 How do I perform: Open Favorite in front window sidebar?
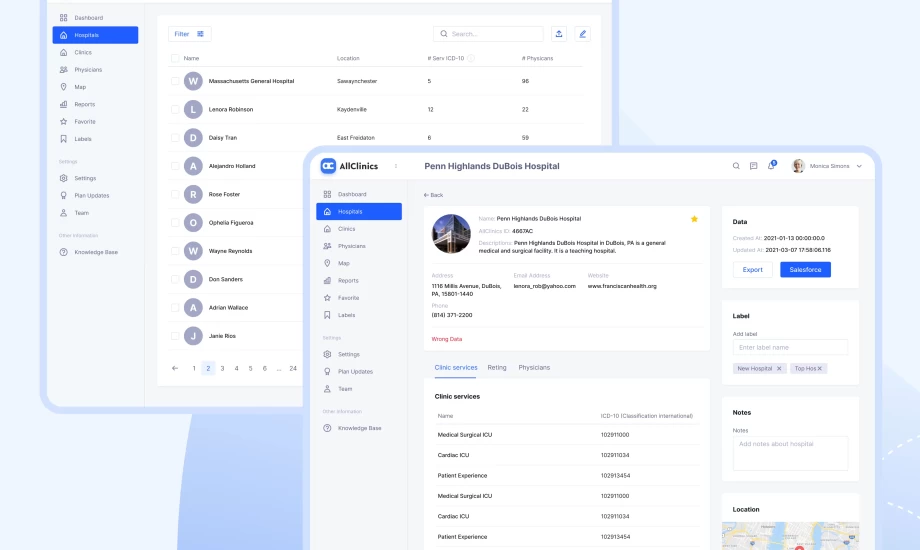(x=359, y=298)
